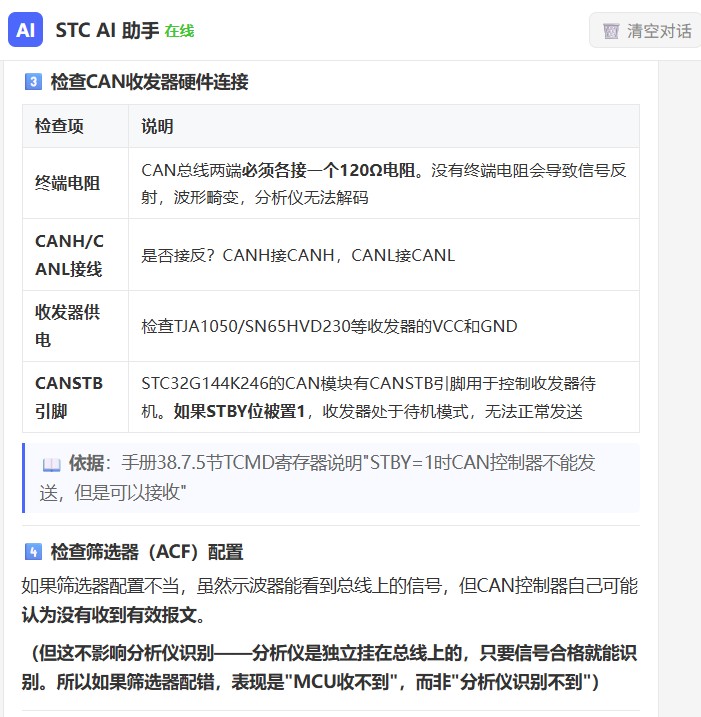
Task: Click the blue AI assistant logo
Action: (26, 30)
